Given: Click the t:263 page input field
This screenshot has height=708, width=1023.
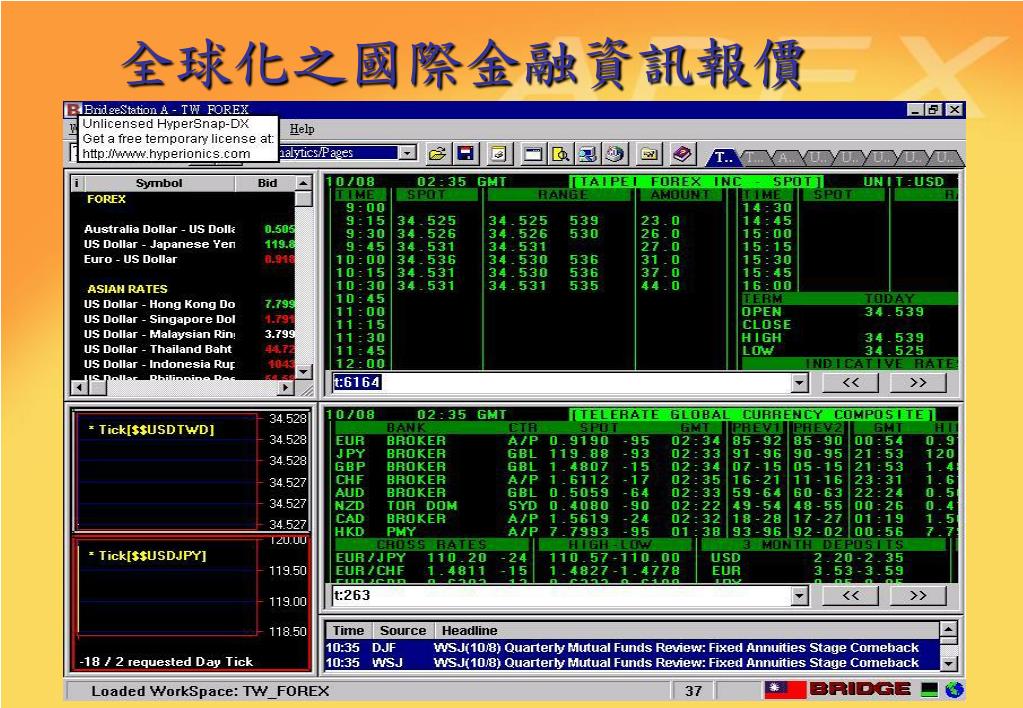Looking at the screenshot, I should pyautogui.click(x=561, y=596).
